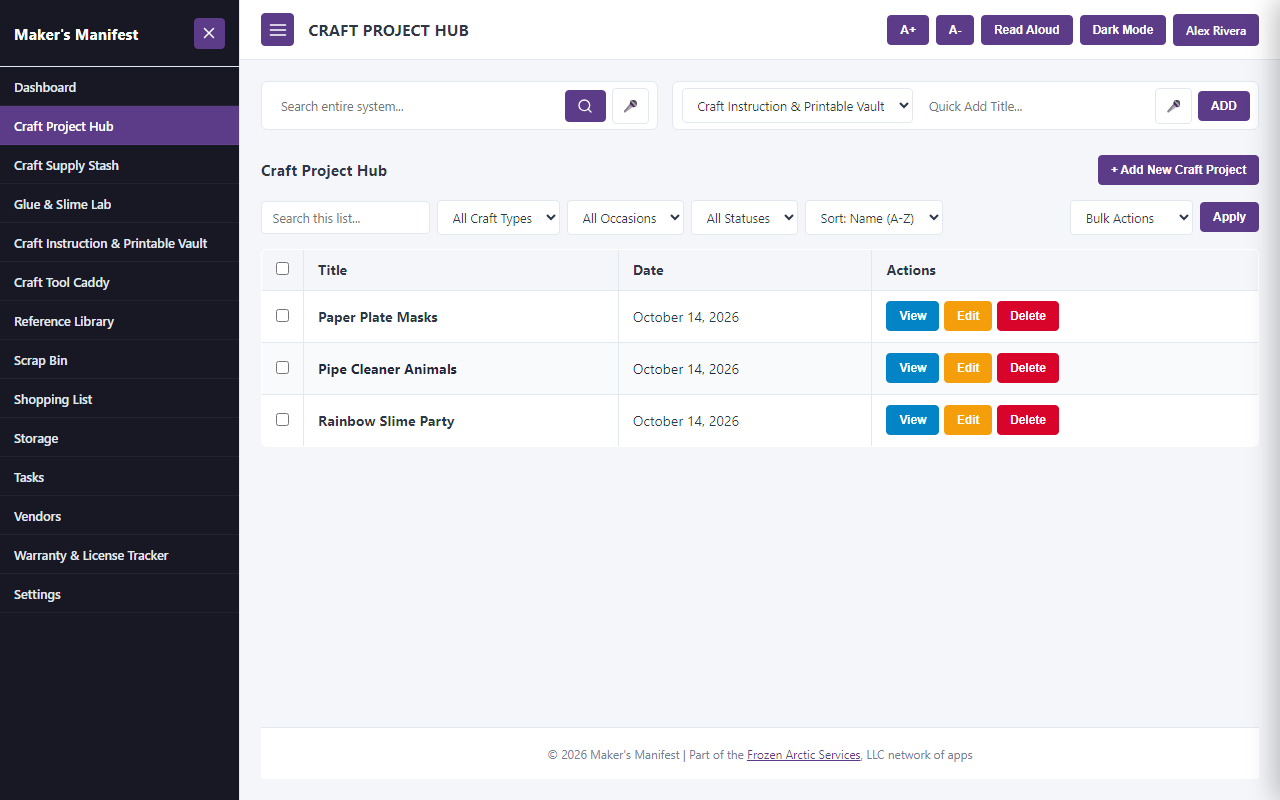1280x800 pixels.
Task: Enable Dark Mode
Action: [1123, 30]
